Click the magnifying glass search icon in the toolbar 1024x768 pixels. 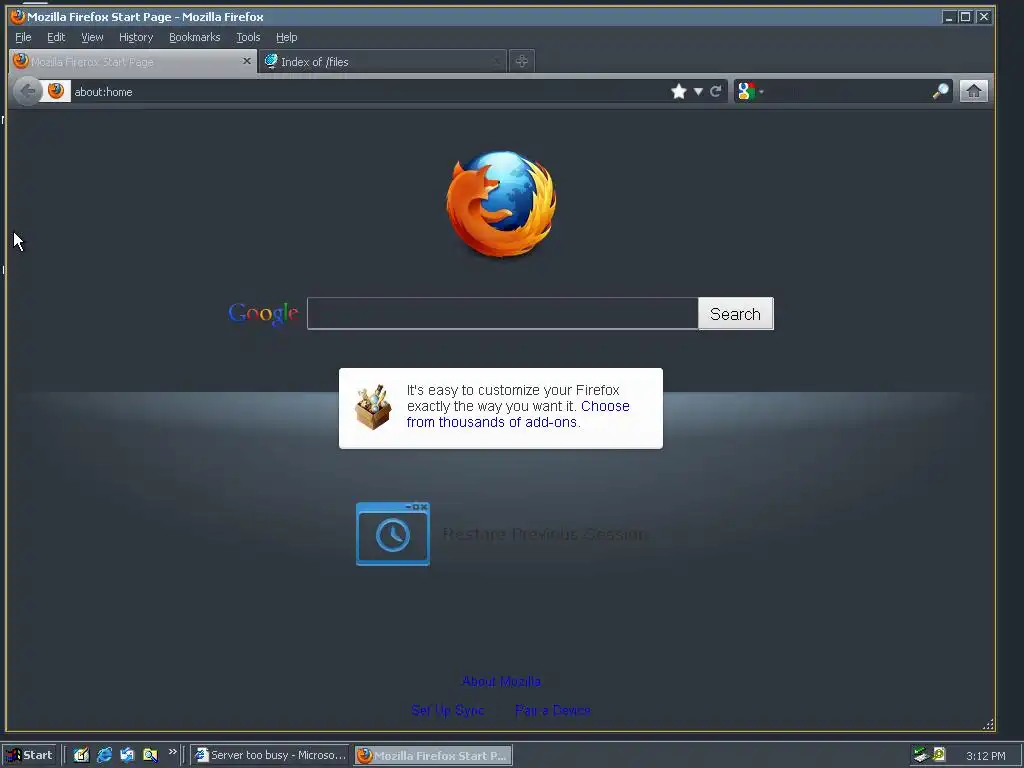tap(940, 91)
